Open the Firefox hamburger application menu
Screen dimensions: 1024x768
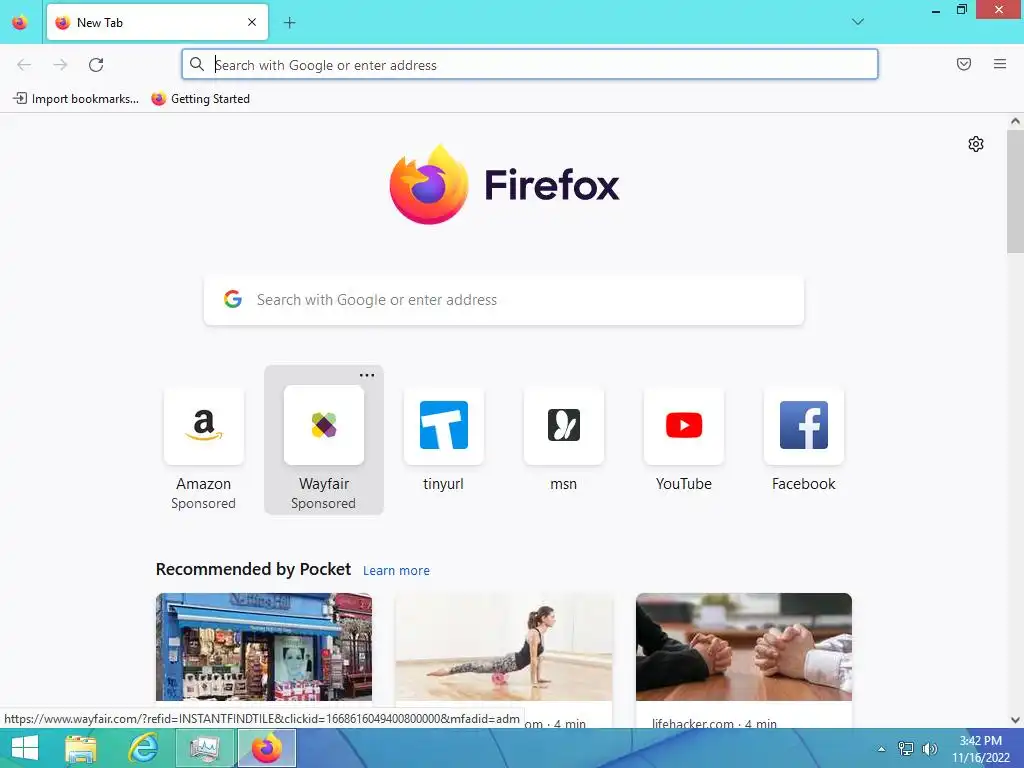click(x=1000, y=64)
